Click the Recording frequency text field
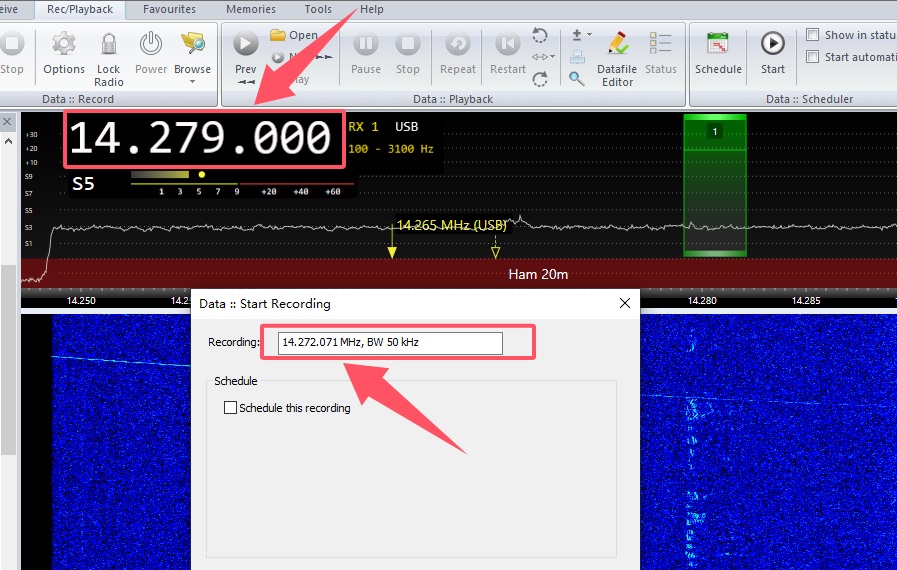 (x=390, y=343)
